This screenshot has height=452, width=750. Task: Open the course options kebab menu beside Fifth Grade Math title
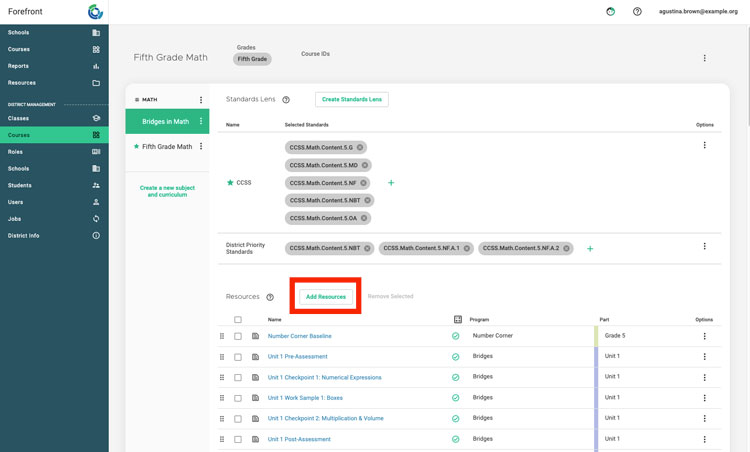click(x=705, y=58)
